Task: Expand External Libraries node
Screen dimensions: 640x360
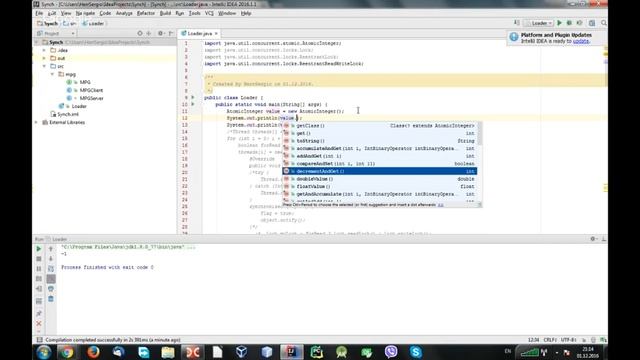Action: pos(36,122)
